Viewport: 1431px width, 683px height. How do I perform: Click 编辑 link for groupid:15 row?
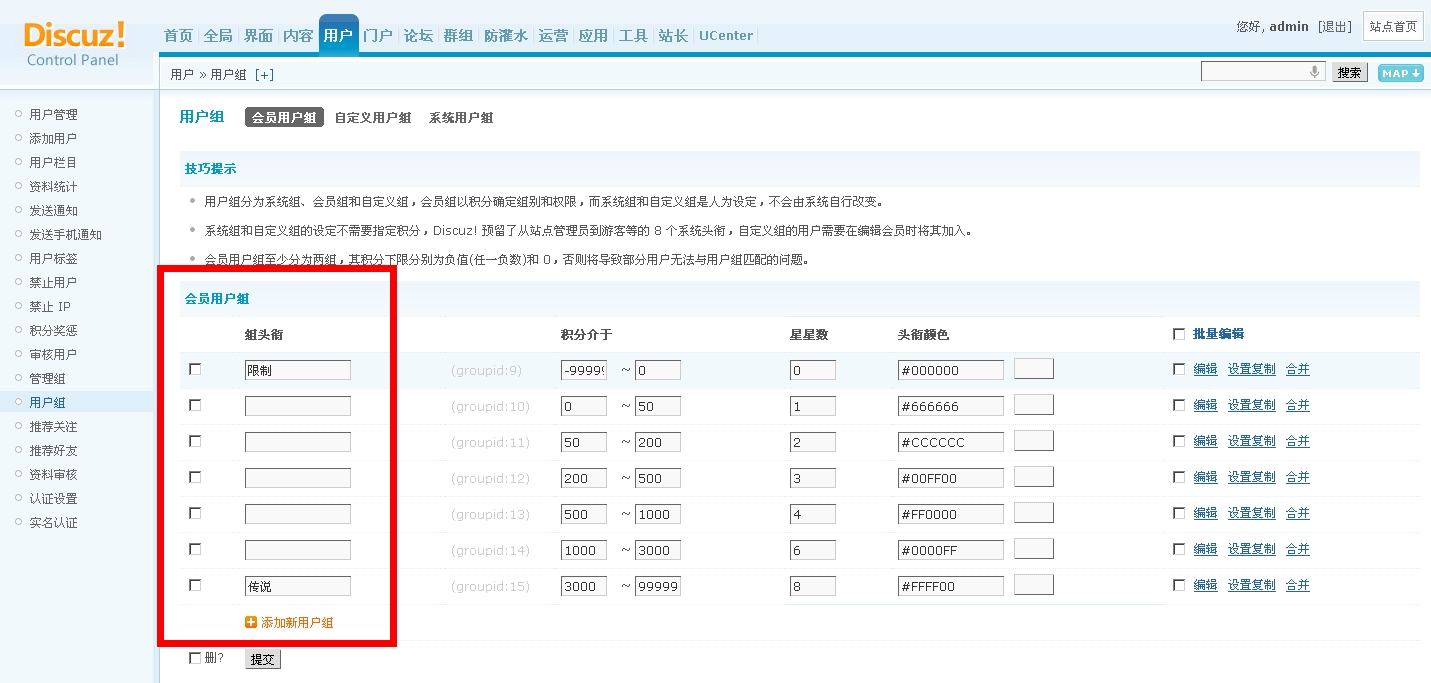[1205, 585]
